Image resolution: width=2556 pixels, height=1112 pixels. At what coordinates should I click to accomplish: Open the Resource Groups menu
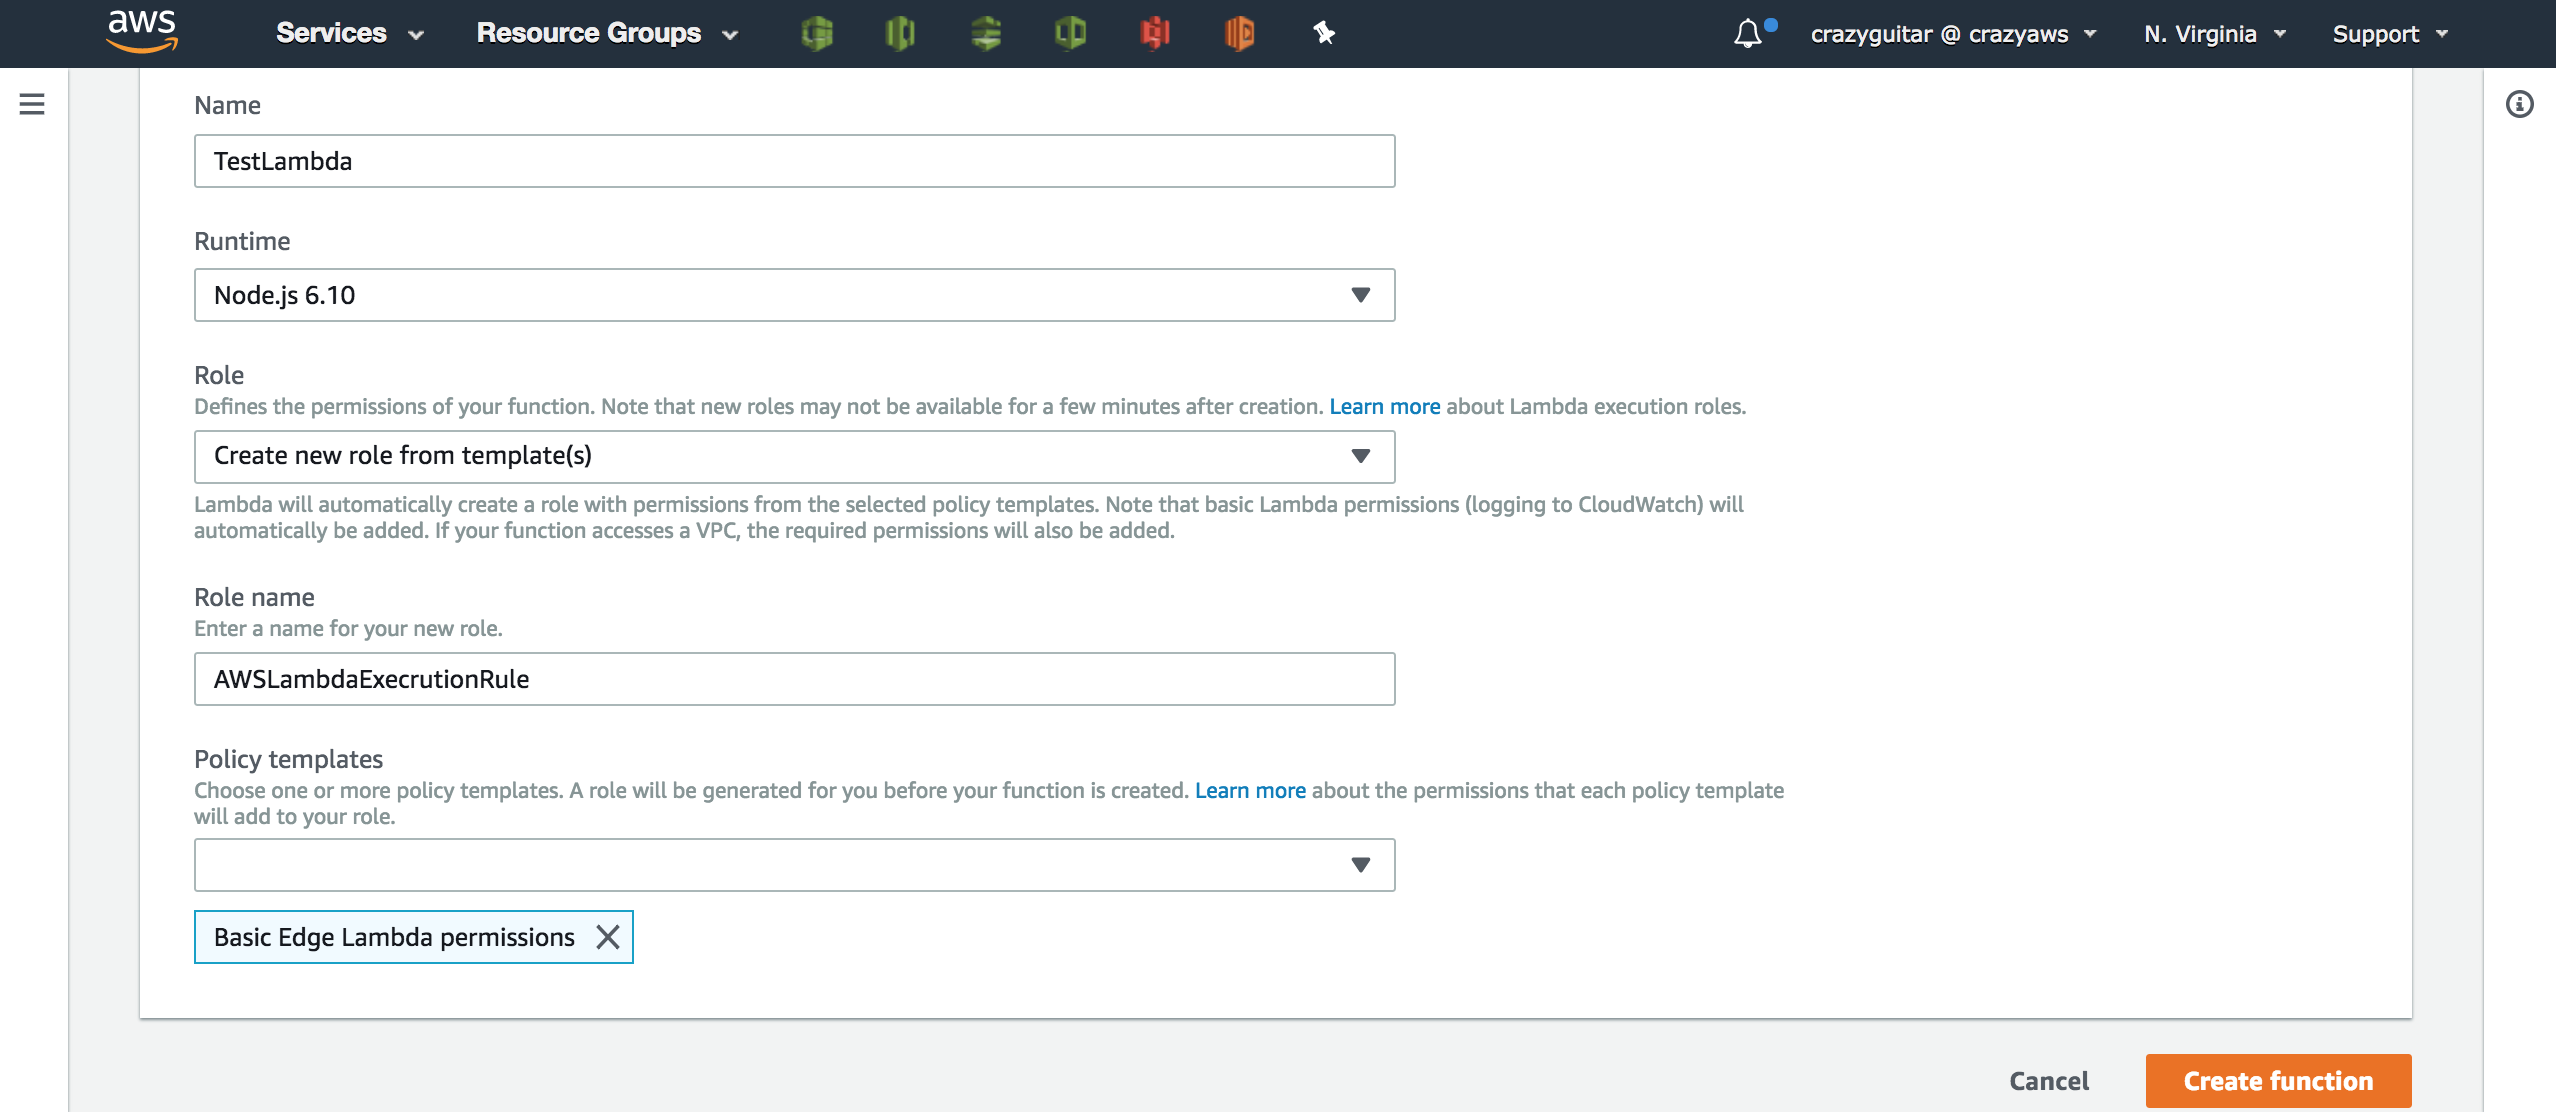606,33
